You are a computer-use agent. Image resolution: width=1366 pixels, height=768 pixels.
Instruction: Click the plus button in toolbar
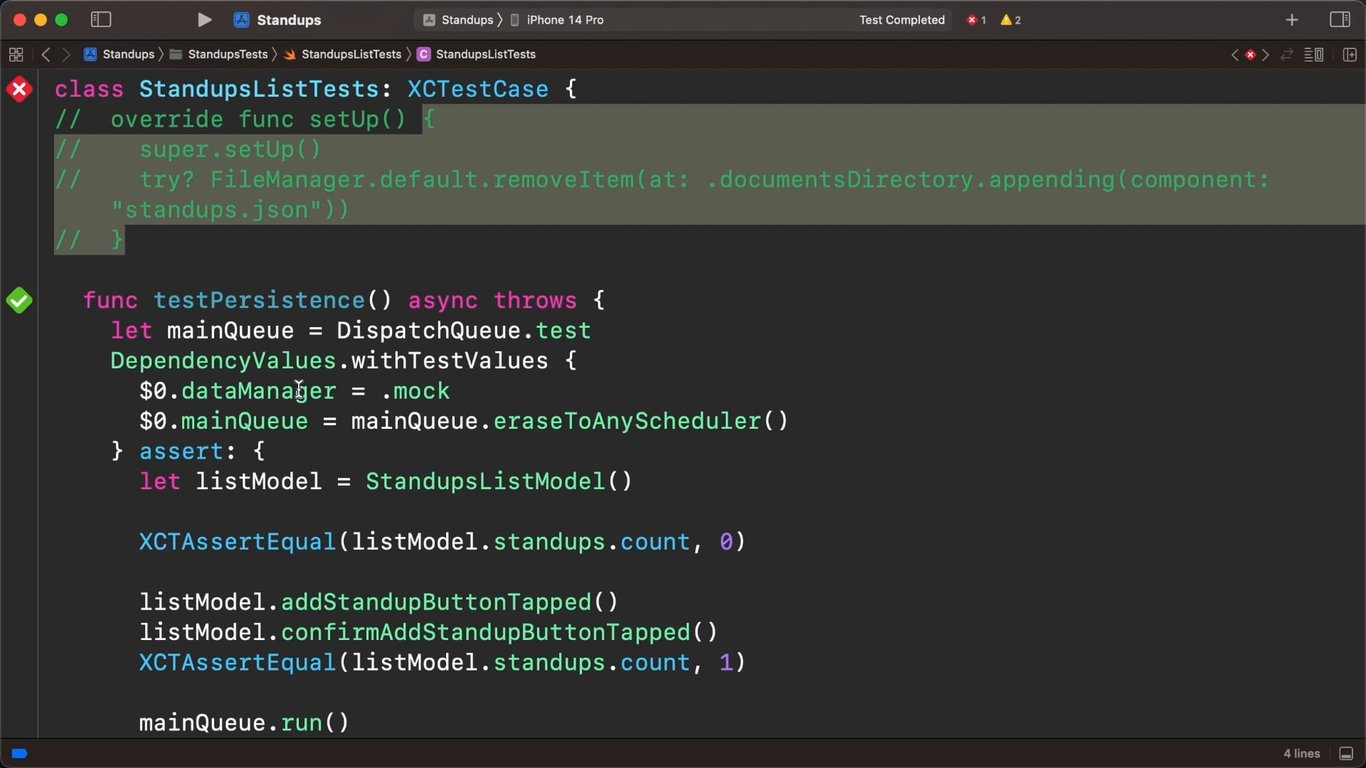click(x=1292, y=20)
